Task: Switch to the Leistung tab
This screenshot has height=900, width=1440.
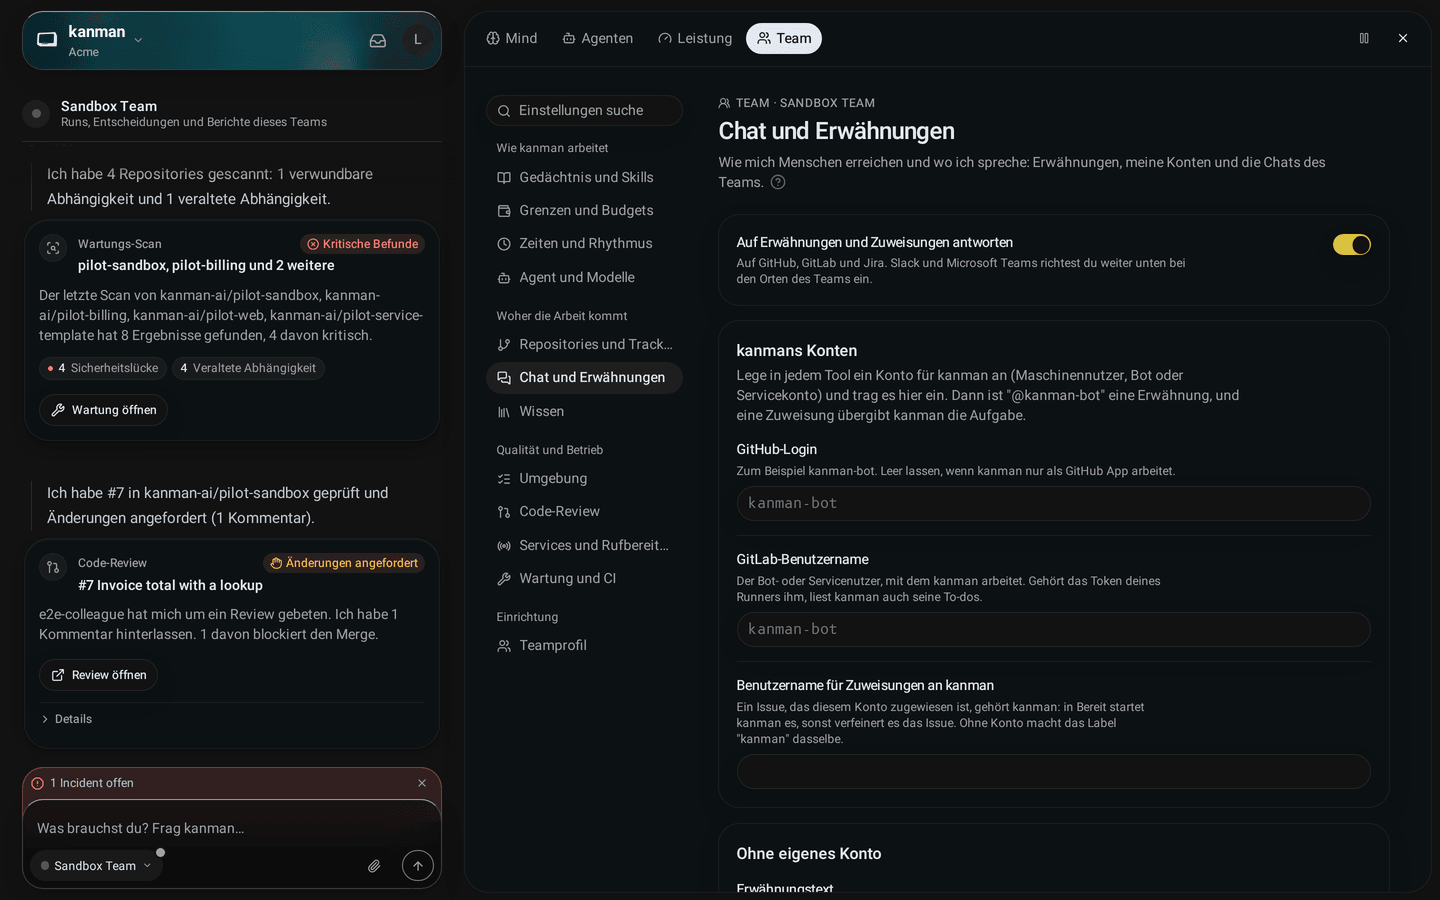Action: click(x=695, y=38)
